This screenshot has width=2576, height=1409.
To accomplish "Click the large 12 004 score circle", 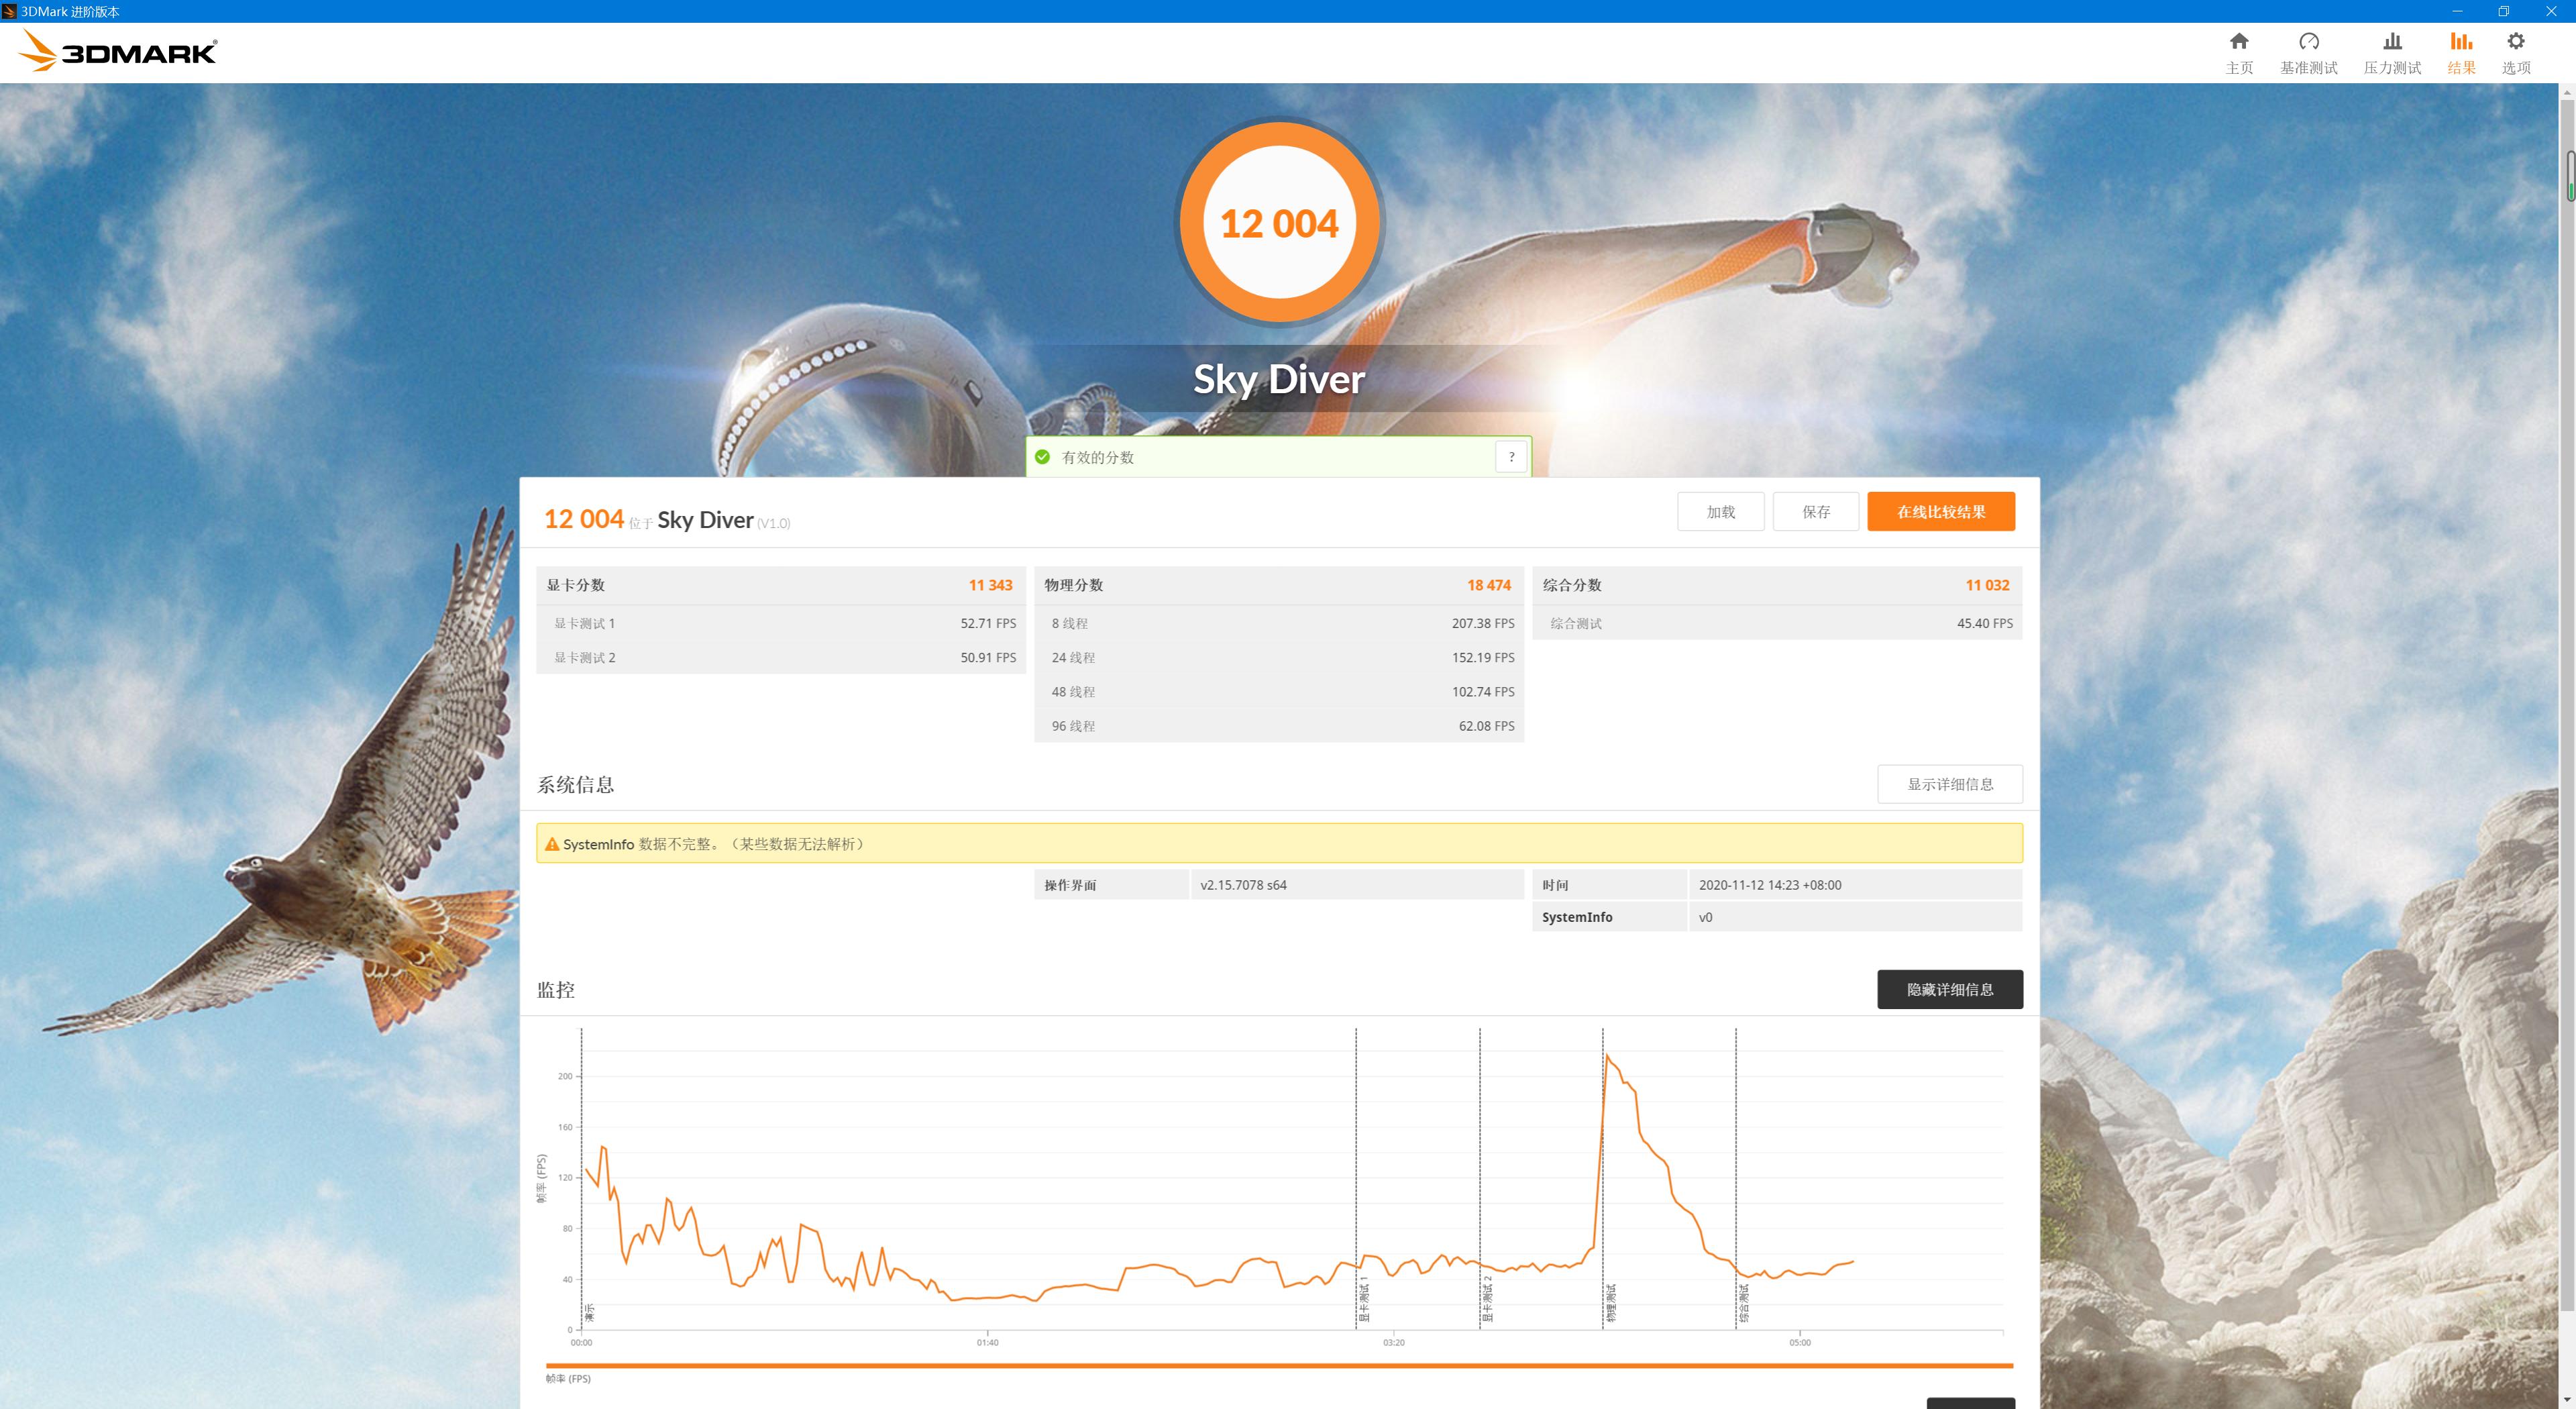I will 1279,223.
